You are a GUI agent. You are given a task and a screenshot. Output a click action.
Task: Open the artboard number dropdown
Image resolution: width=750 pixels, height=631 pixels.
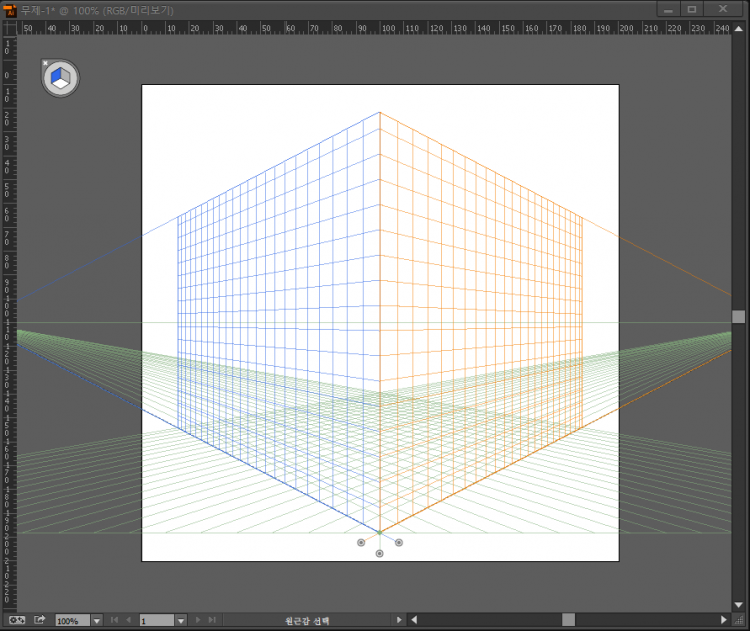click(x=181, y=621)
